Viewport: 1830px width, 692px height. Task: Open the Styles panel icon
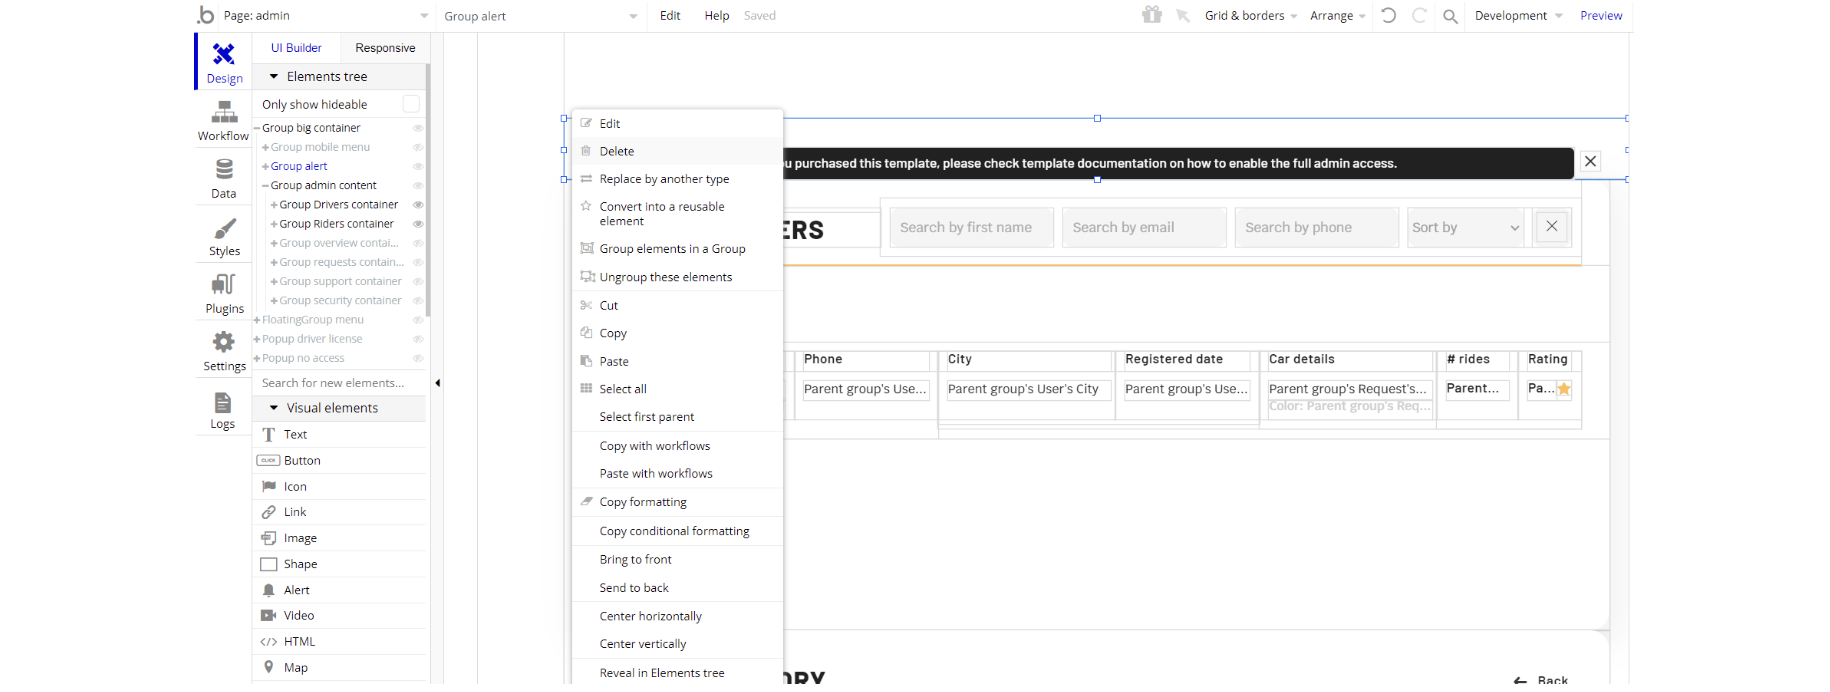[x=224, y=236]
